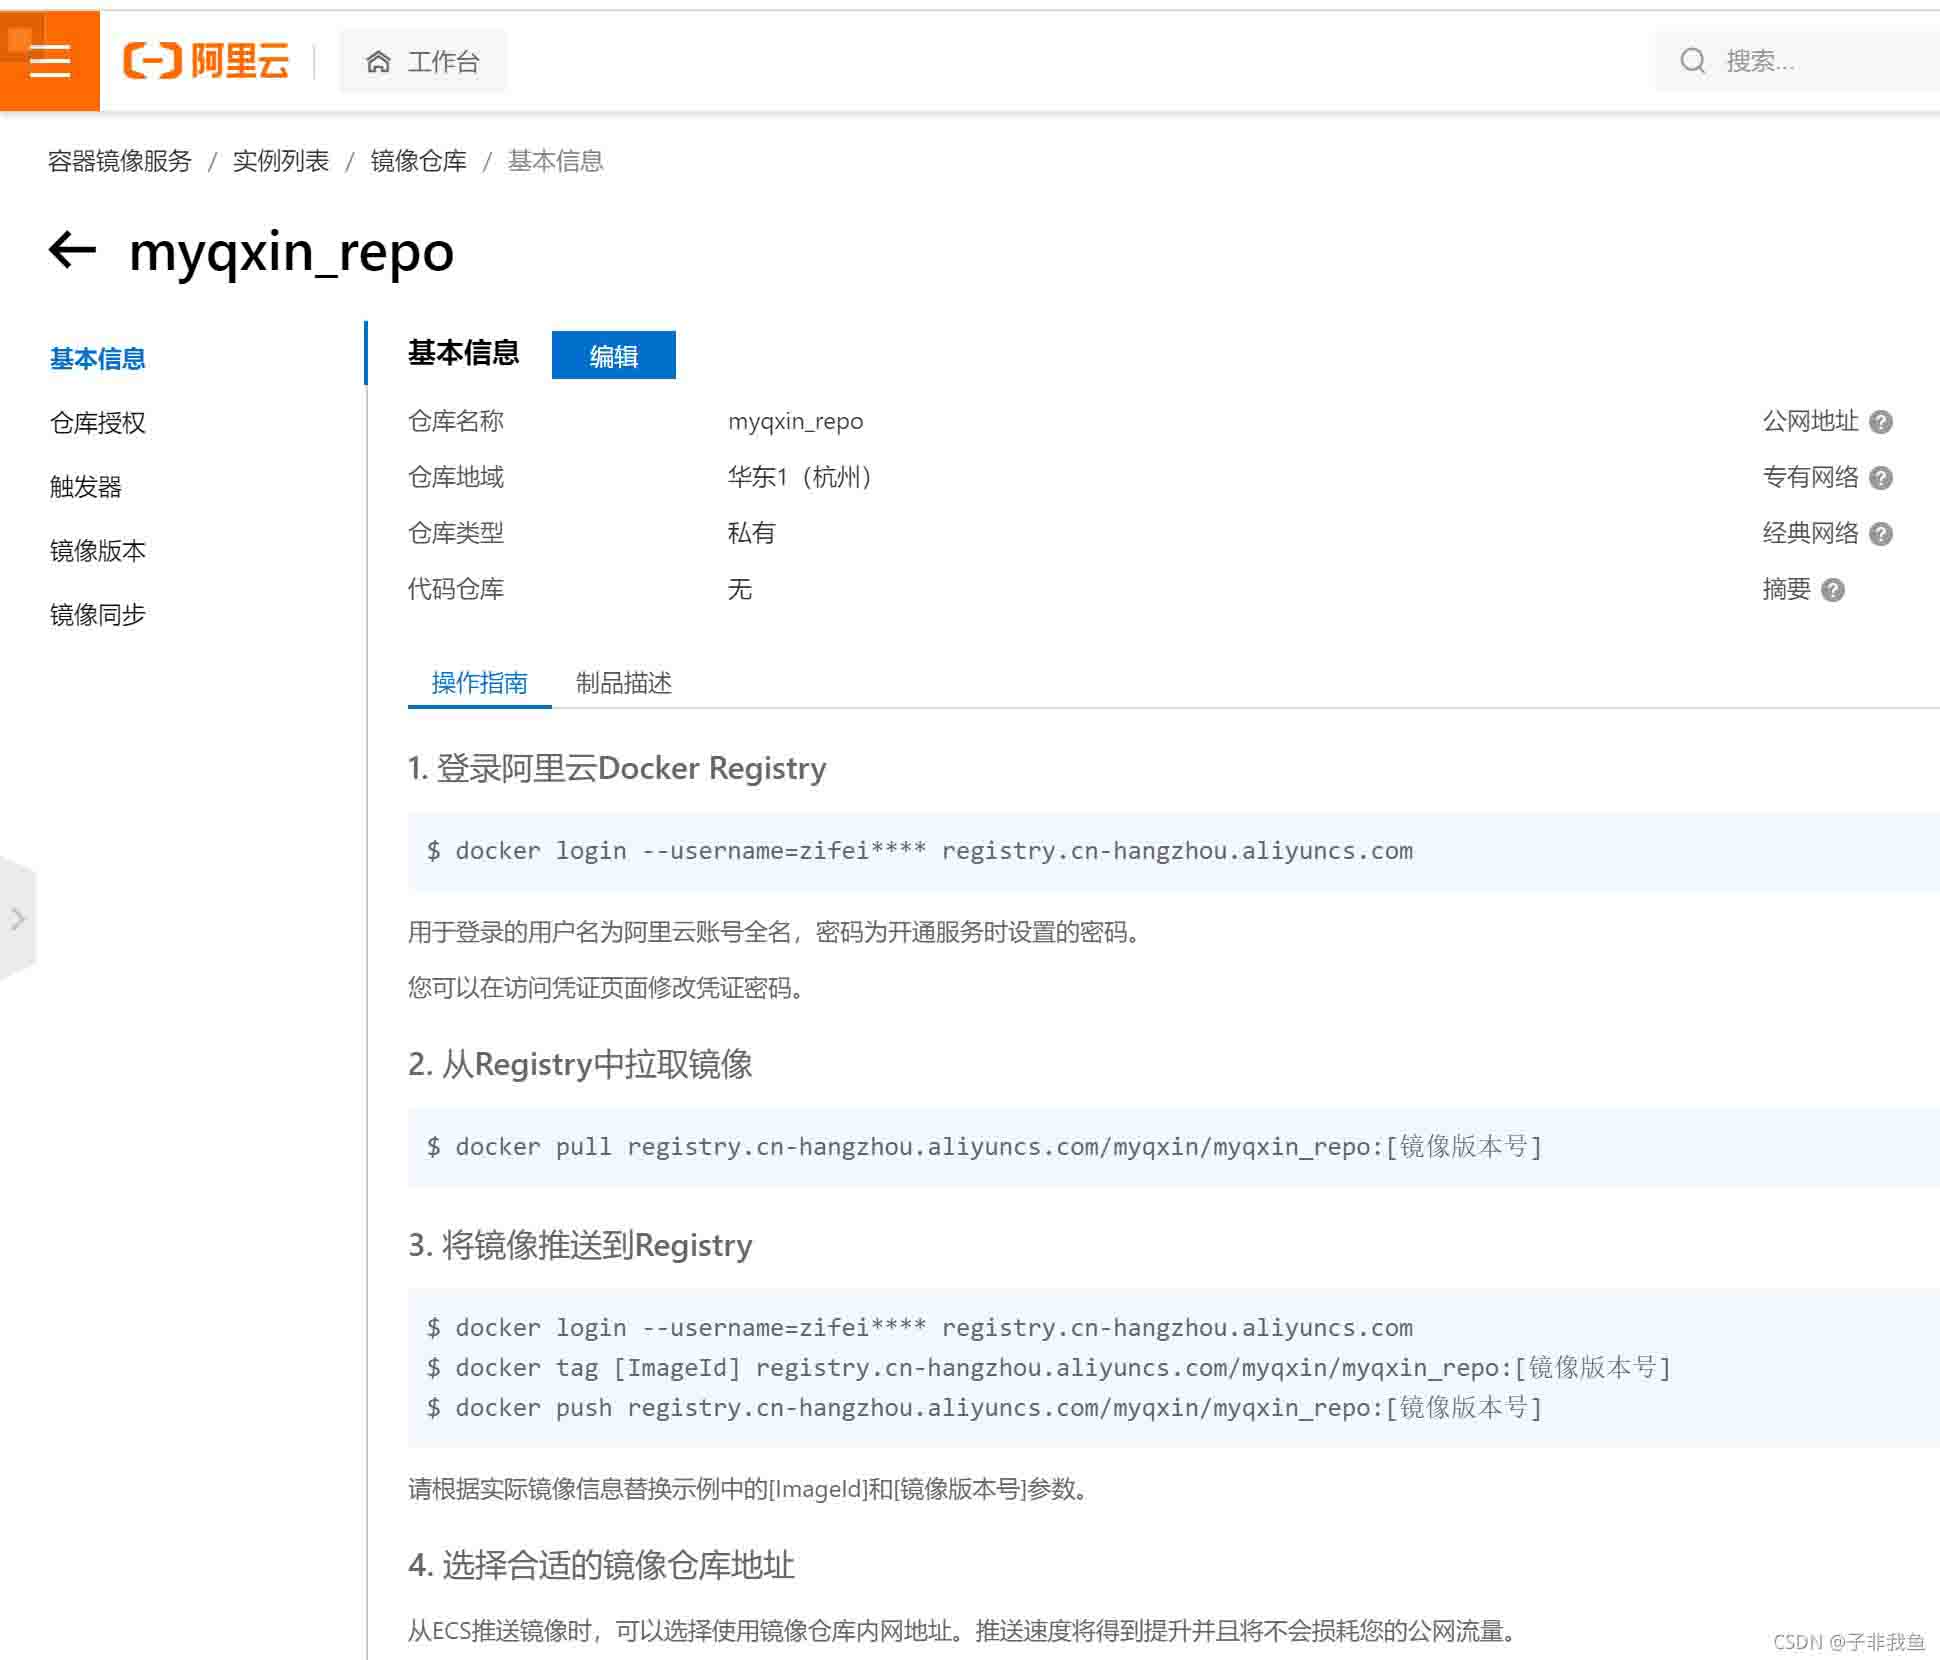Viewport: 1940px width, 1660px height.
Task: Click the 编辑 edit button
Action: pyautogui.click(x=614, y=355)
